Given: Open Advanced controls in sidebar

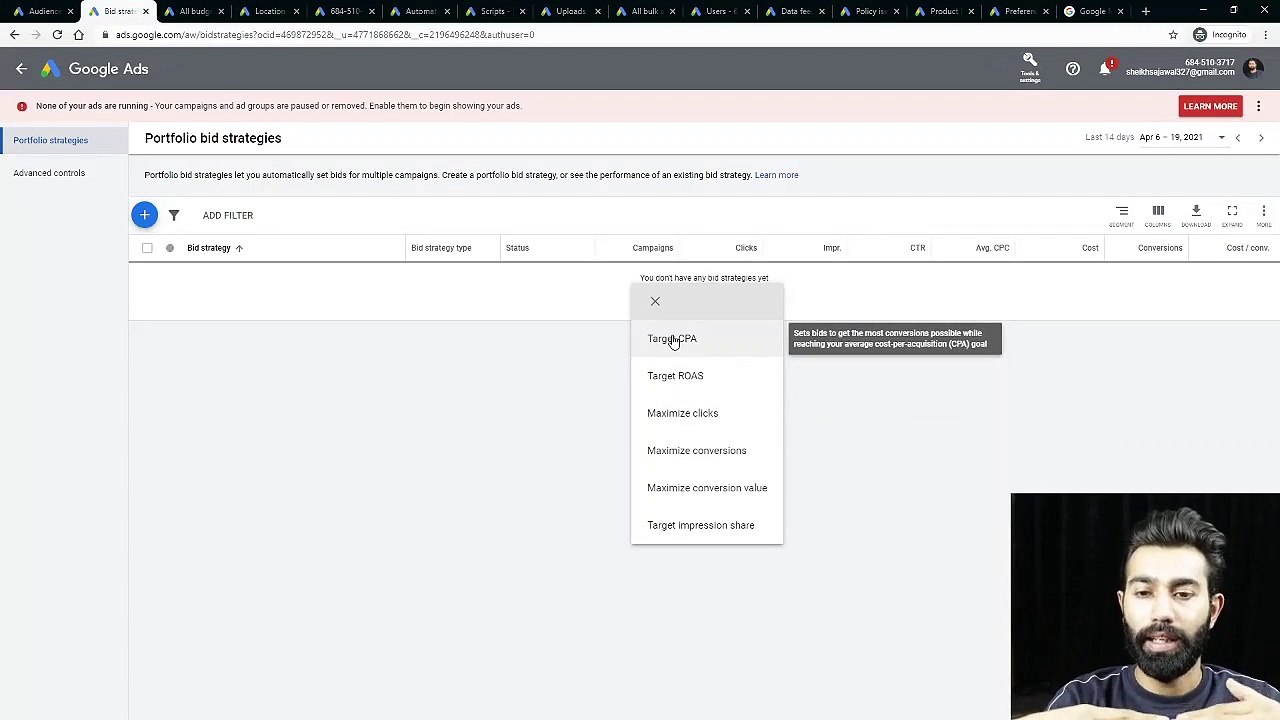Looking at the screenshot, I should 49,173.
